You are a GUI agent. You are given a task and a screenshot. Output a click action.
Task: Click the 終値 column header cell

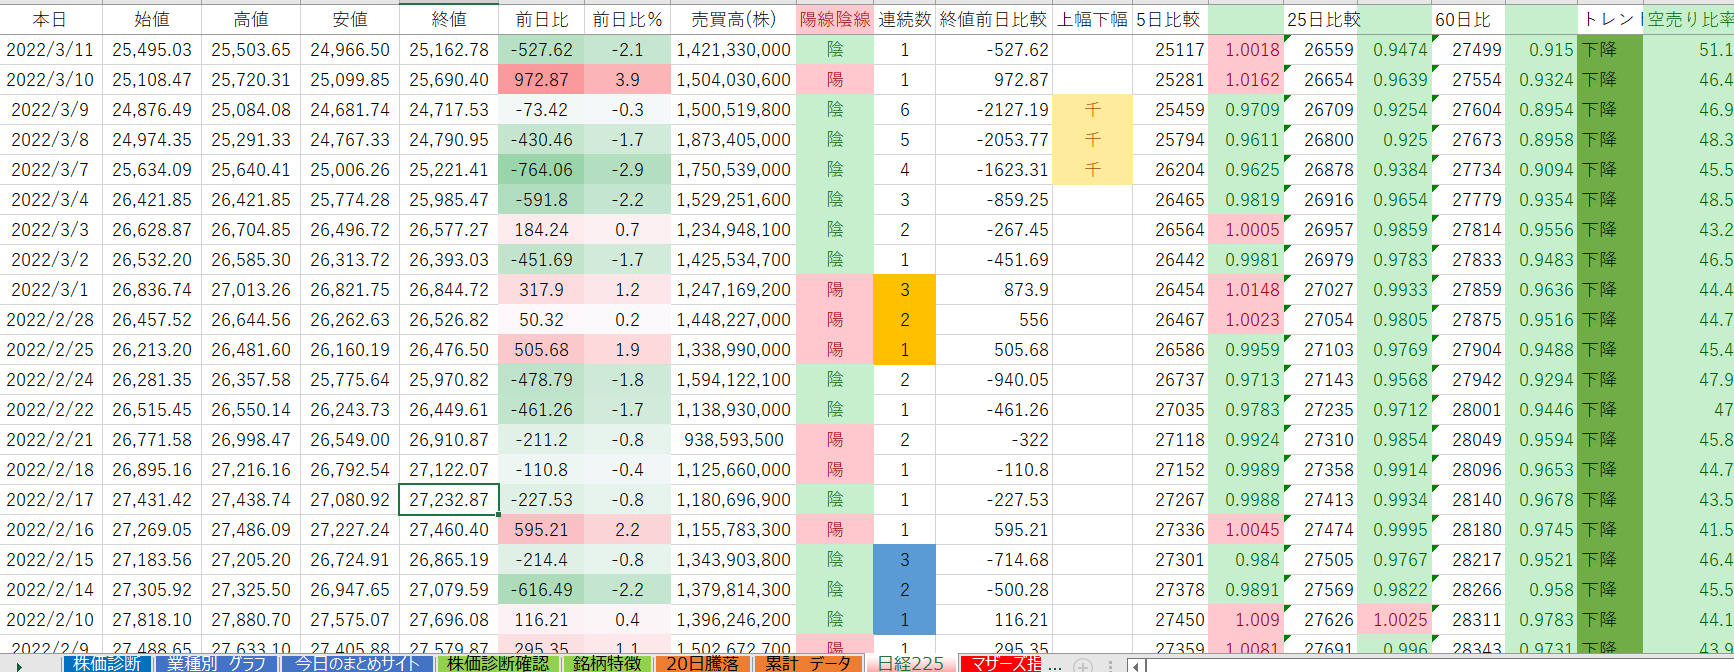click(x=449, y=19)
